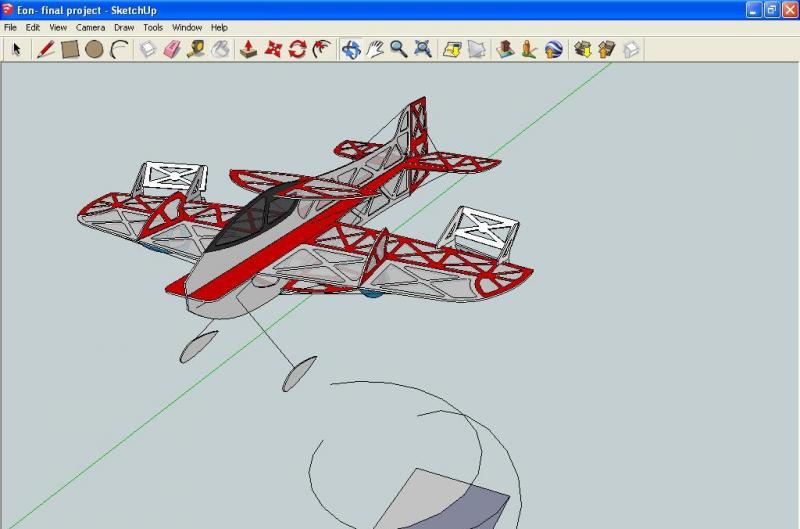Viewport: 800px width, 529px height.
Task: Activate the Circle drawing tool
Action: (x=94, y=49)
